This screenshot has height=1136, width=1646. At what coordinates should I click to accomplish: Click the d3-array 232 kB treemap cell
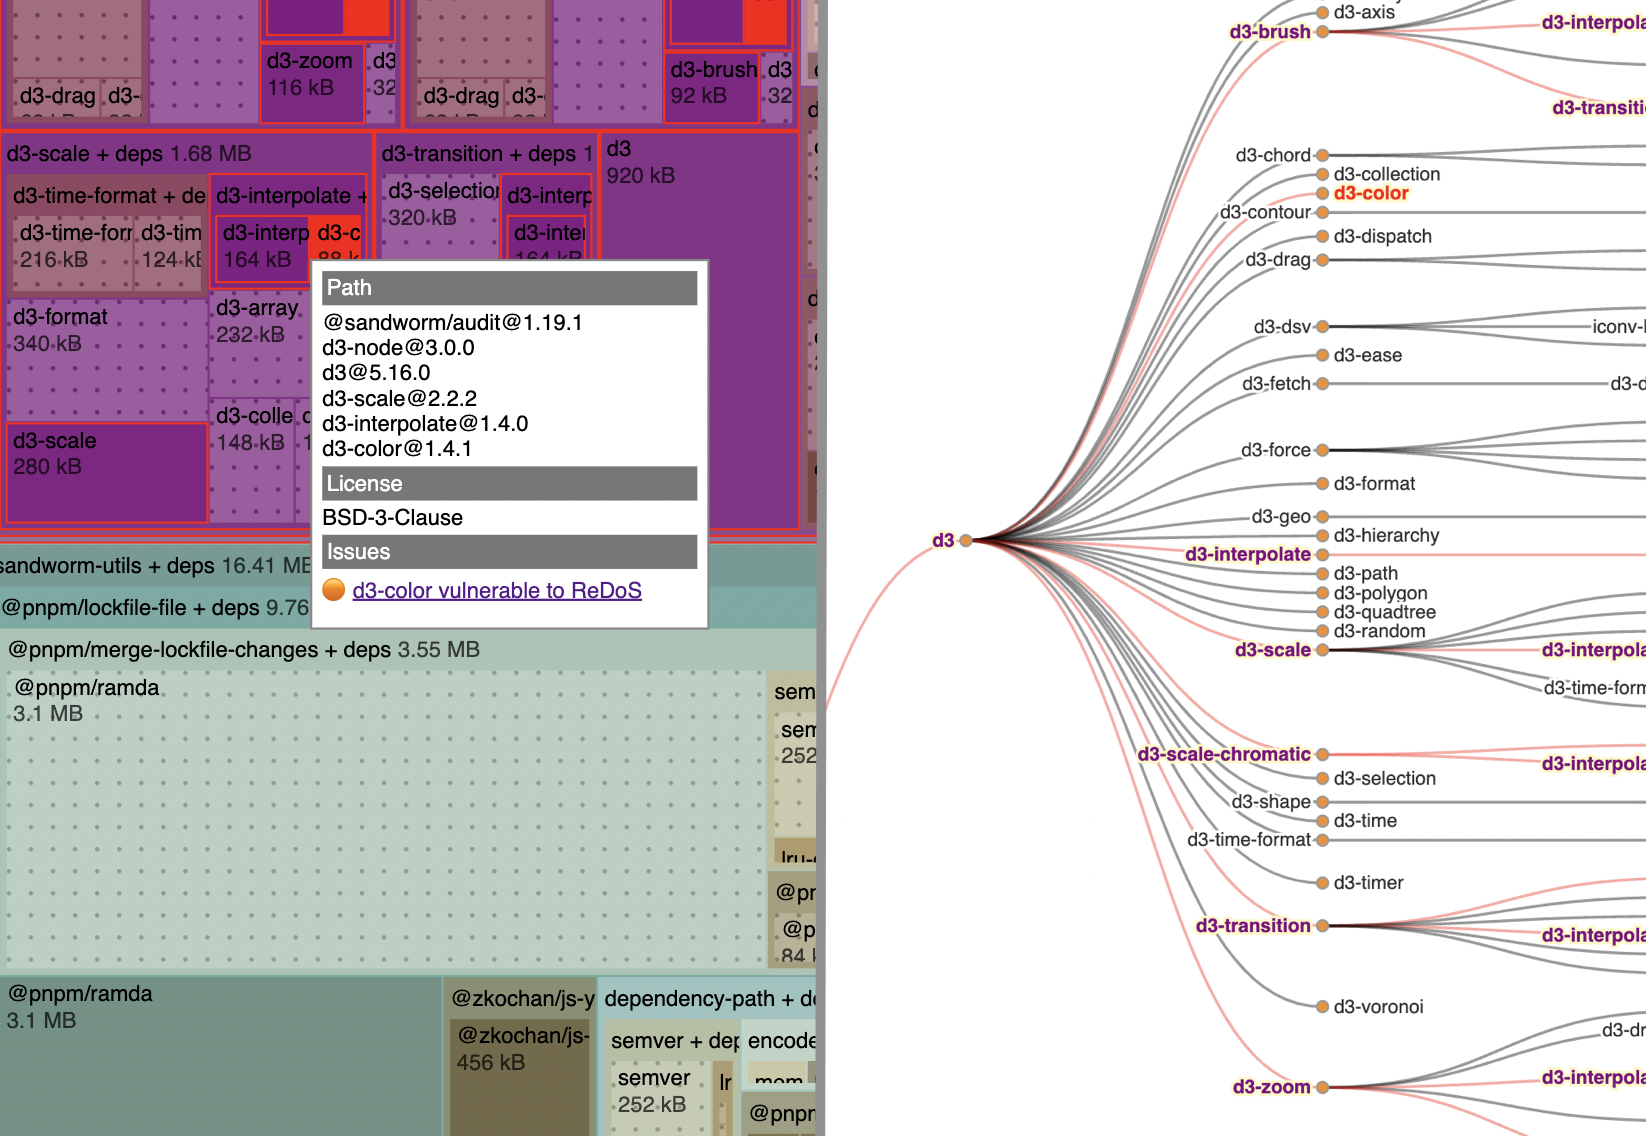pos(259,343)
